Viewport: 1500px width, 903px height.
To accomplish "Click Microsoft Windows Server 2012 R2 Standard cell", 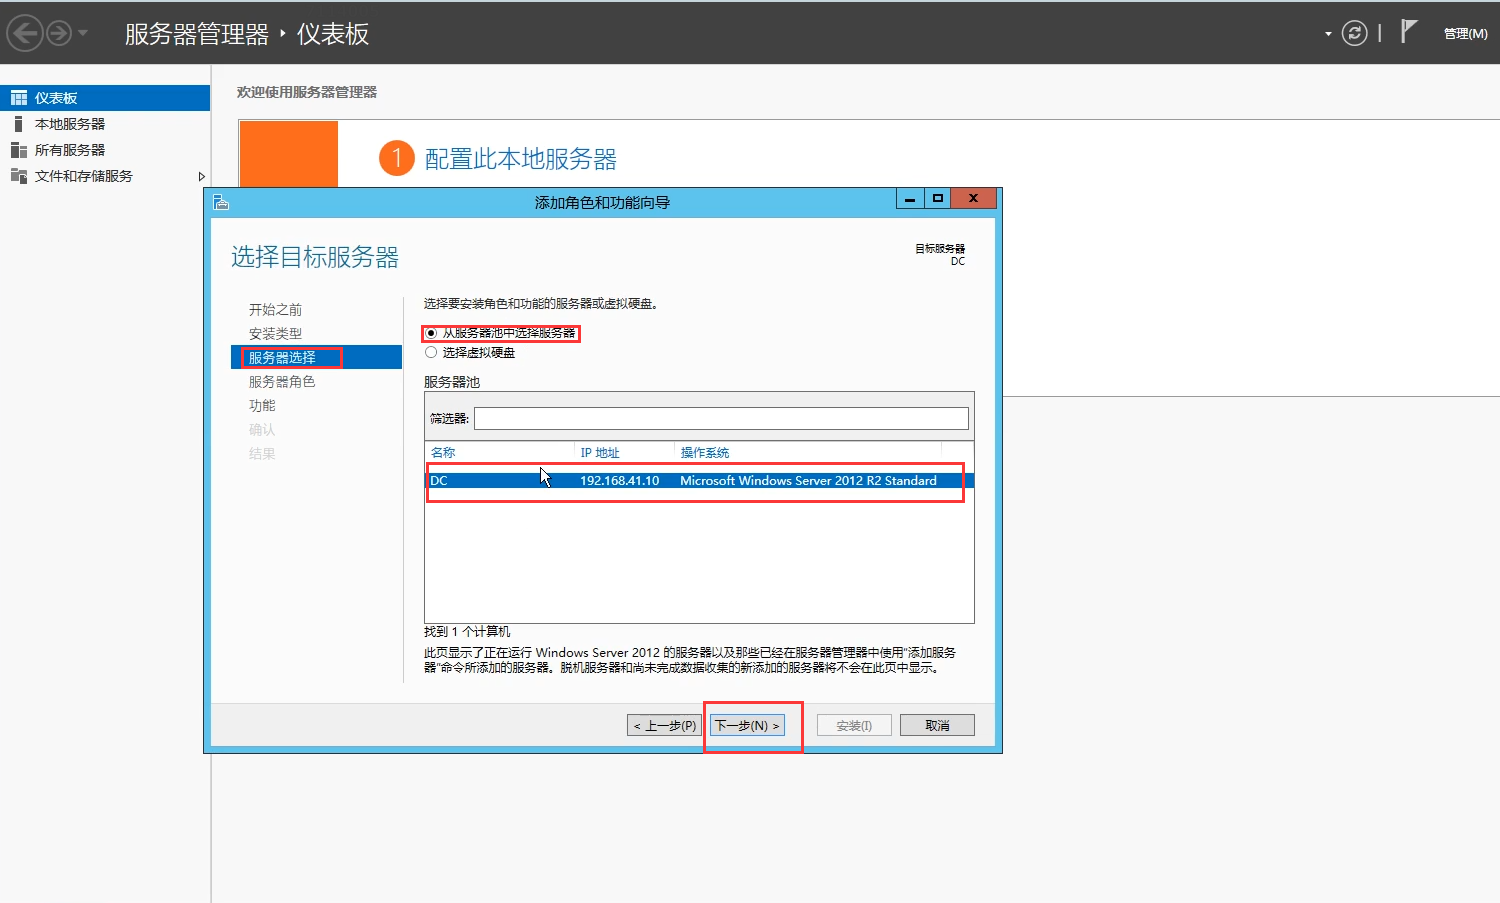I will coord(808,481).
